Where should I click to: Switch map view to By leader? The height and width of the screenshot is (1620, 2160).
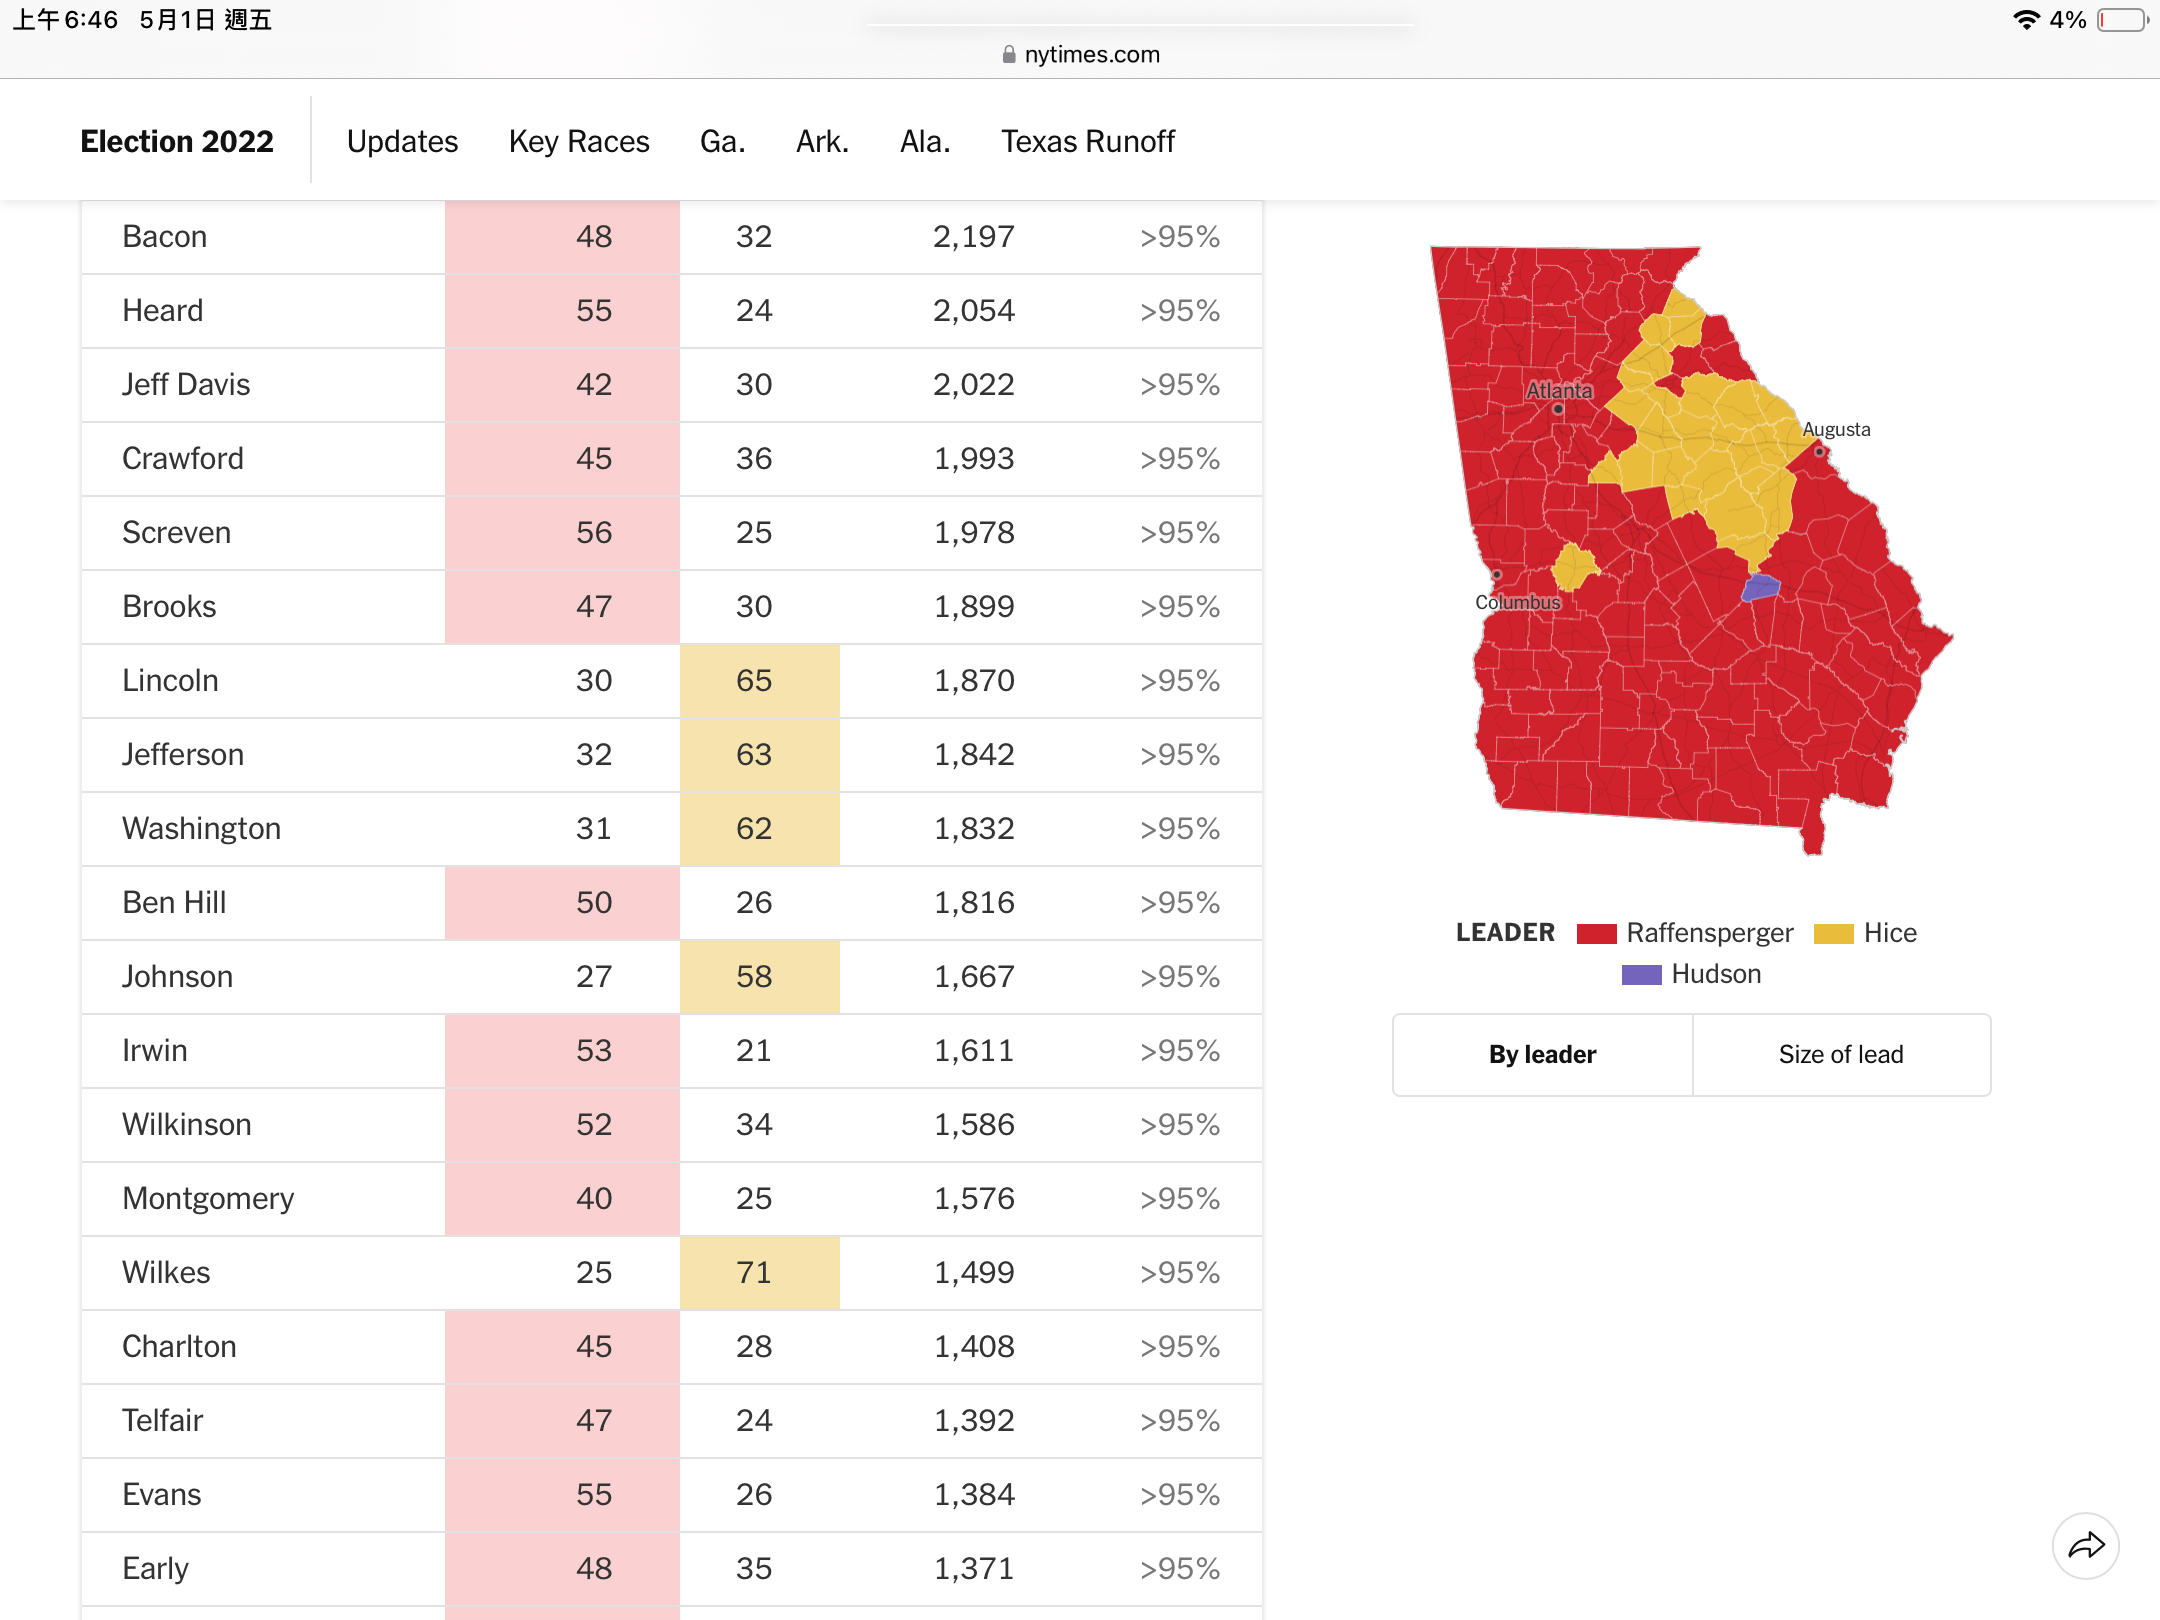1542,1055
